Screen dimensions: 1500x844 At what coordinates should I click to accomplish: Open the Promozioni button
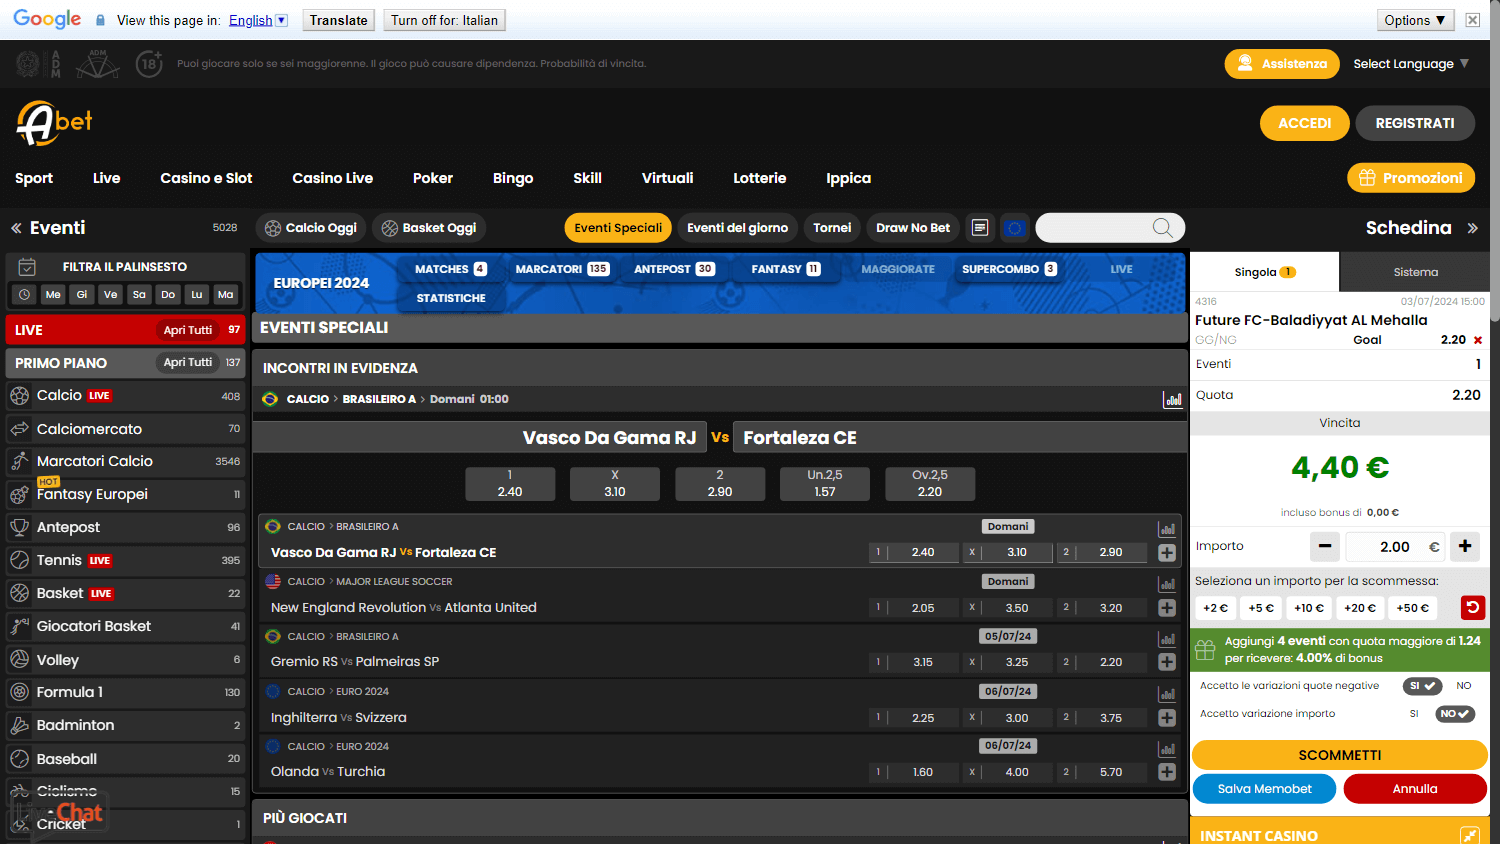[x=1411, y=178]
